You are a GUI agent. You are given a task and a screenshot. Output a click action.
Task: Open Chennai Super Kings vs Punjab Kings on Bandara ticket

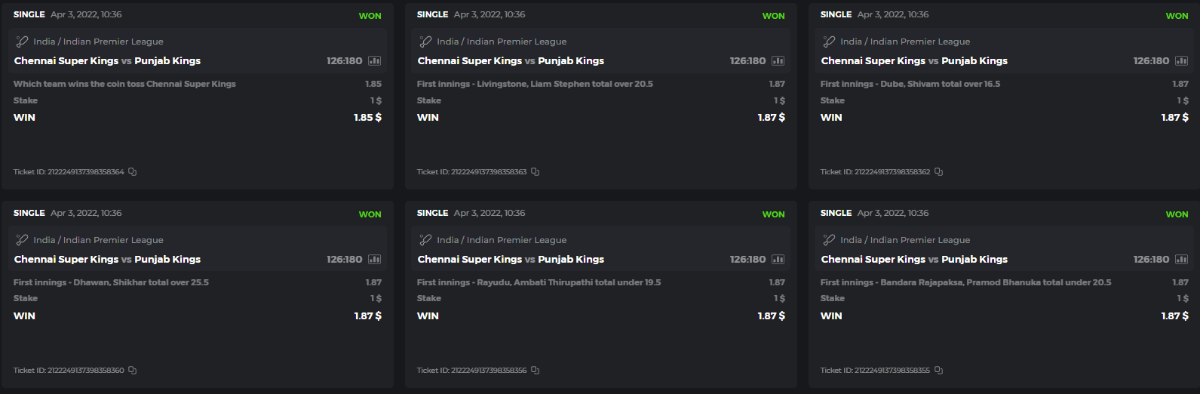pyautogui.click(x=914, y=259)
